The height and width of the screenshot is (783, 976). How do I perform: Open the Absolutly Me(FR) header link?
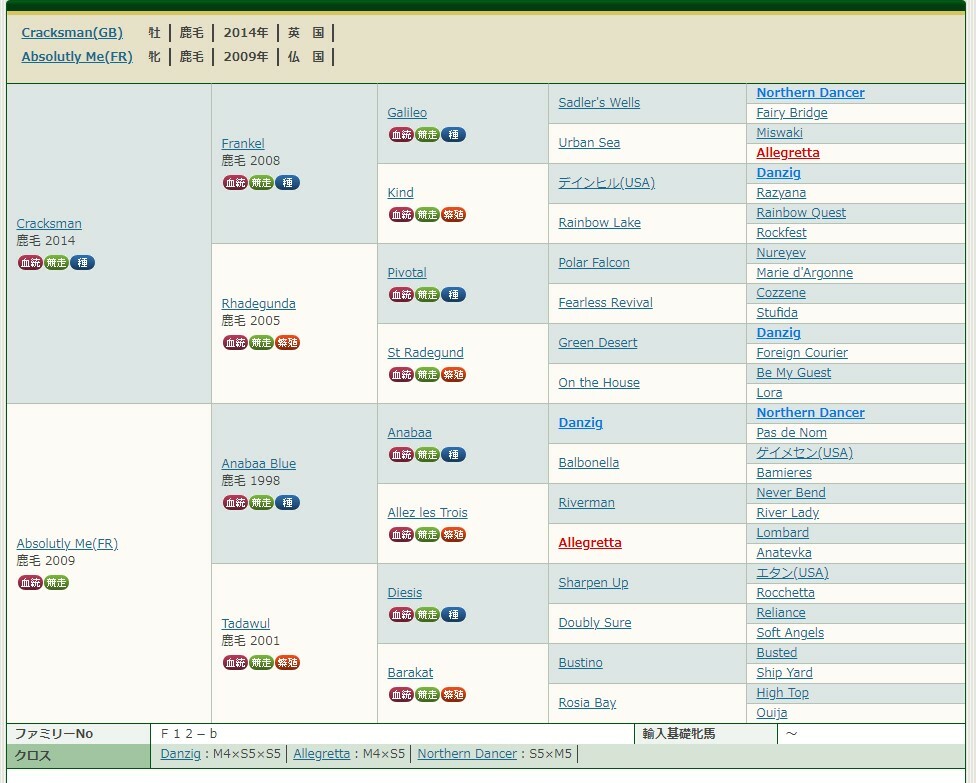pyautogui.click(x=77, y=57)
